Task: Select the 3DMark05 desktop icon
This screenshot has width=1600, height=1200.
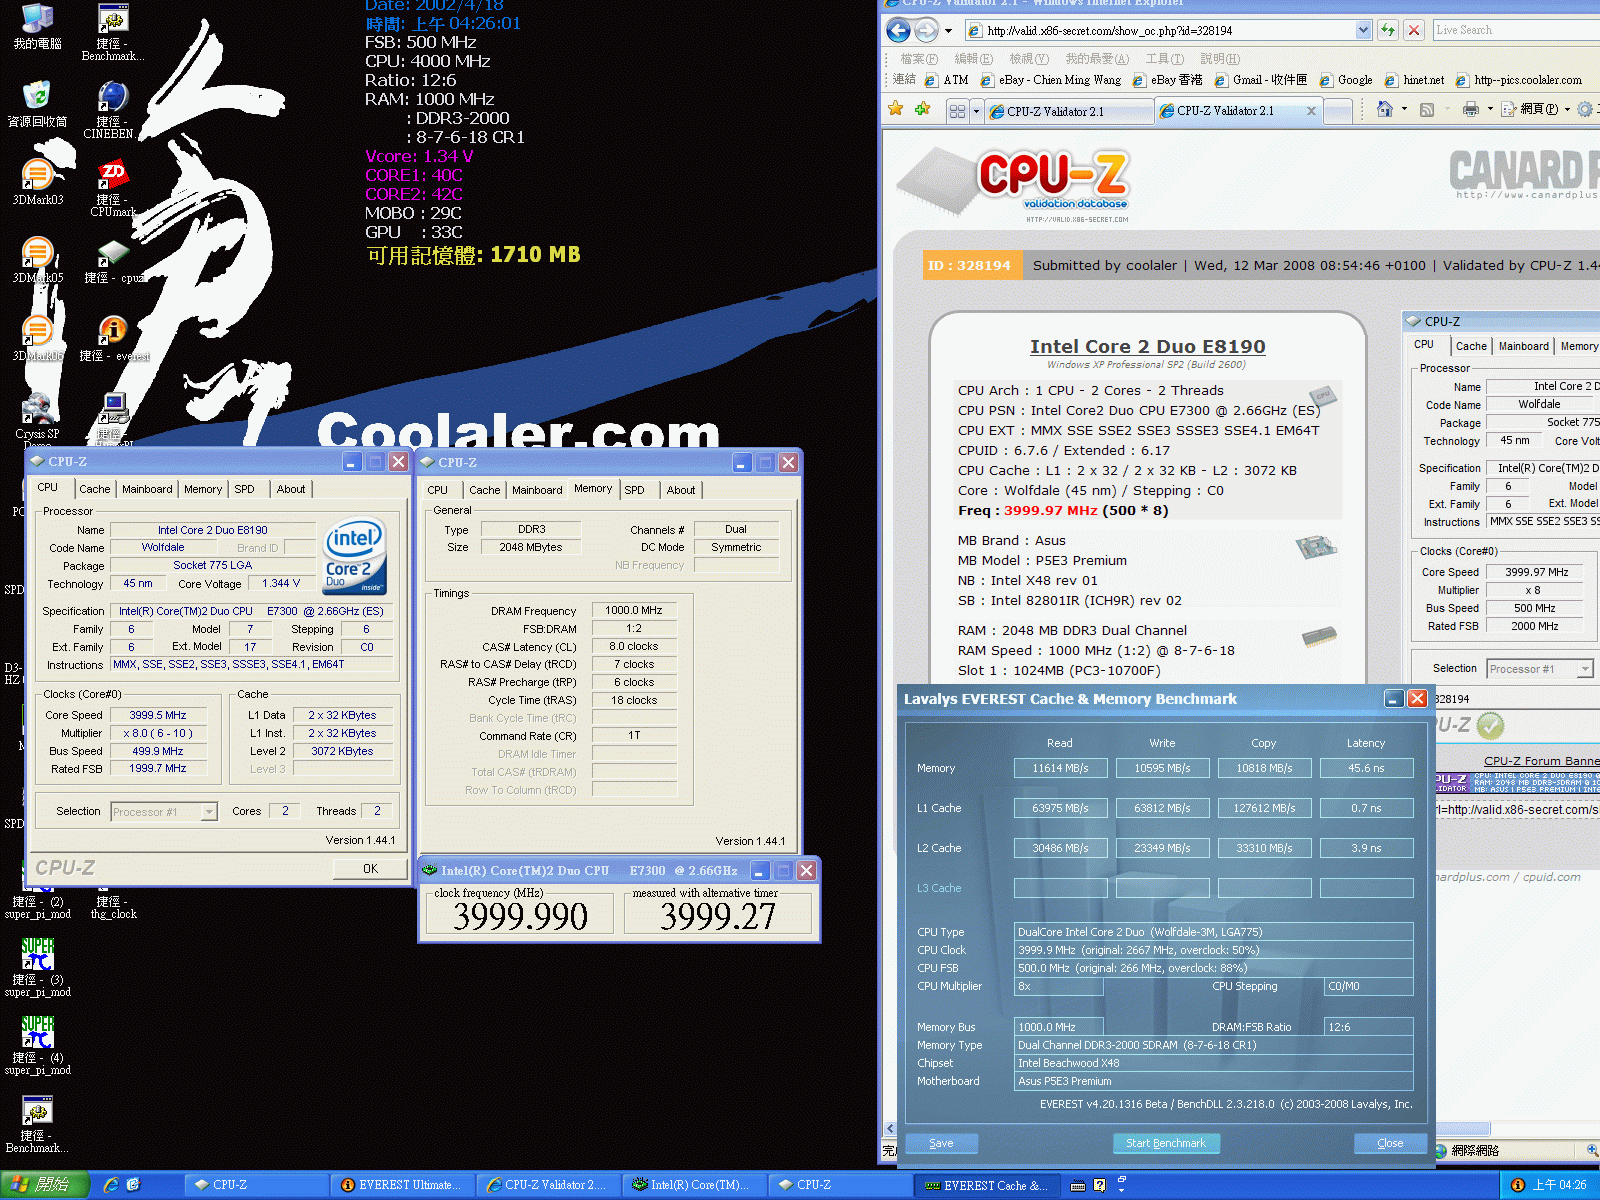Action: [37, 260]
